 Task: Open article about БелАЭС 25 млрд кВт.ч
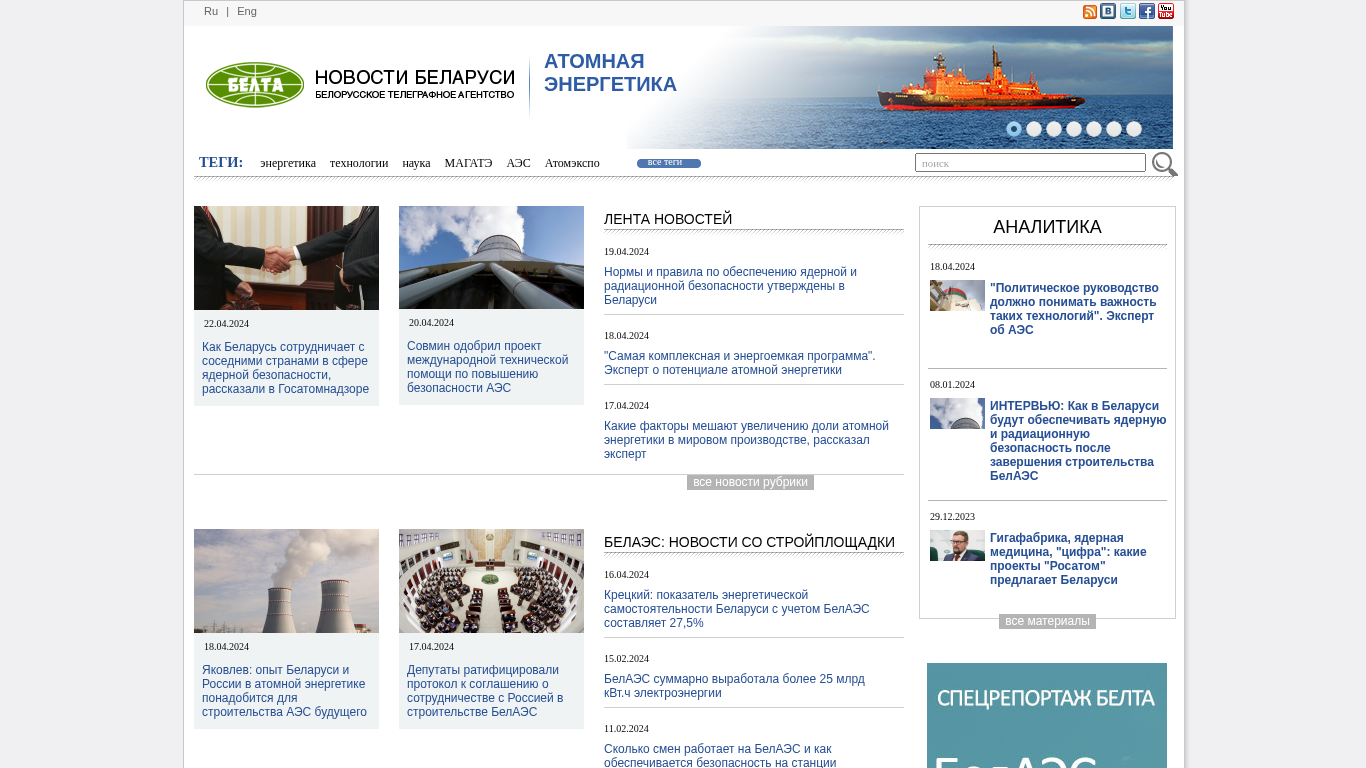[734, 686]
